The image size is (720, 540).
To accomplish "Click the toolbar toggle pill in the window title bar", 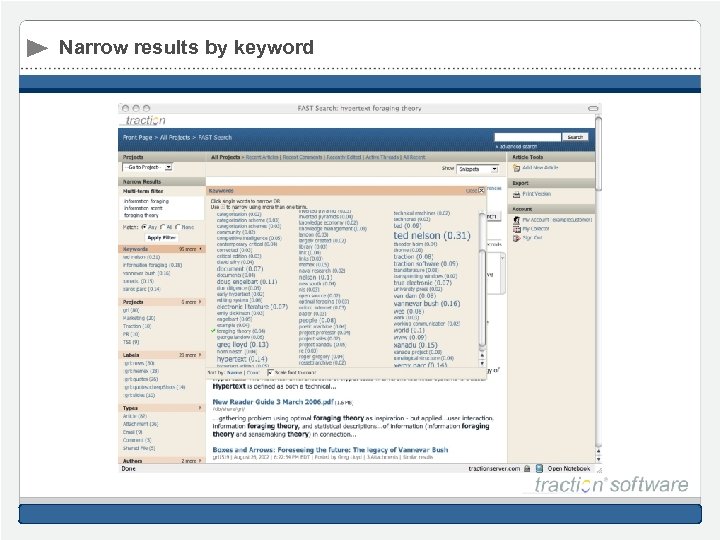I will tap(593, 108).
